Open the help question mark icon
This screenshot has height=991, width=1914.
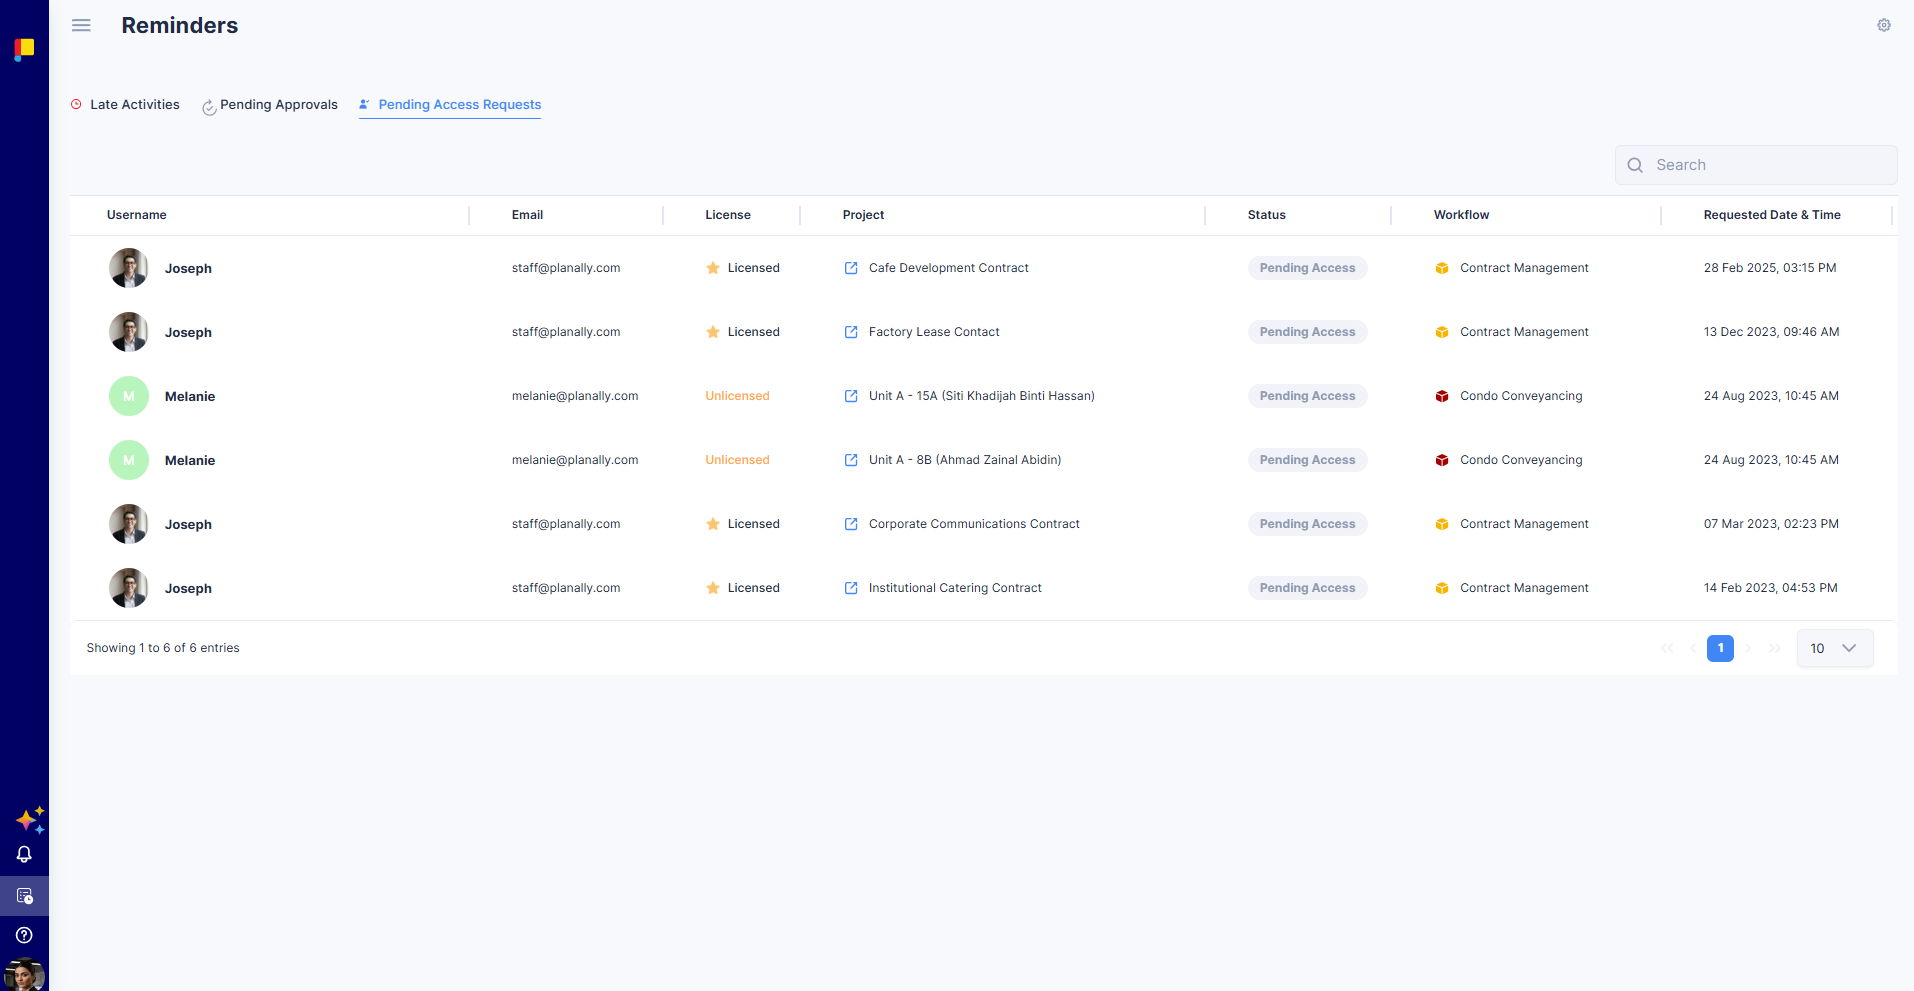point(24,935)
